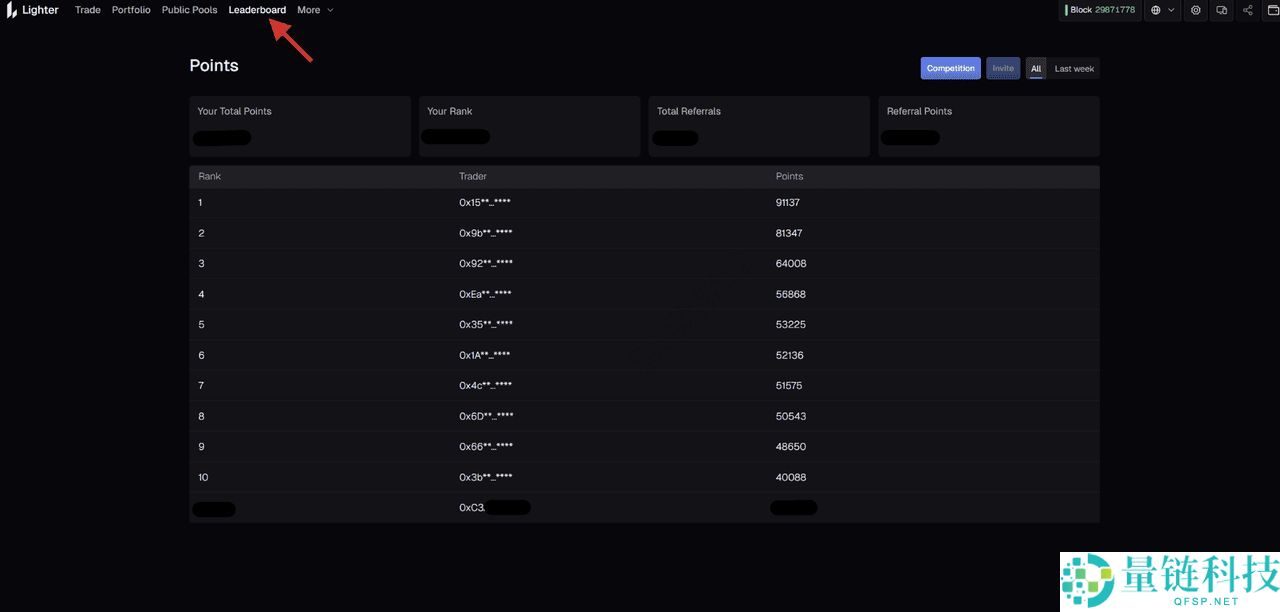Click the Lighter logo
Image resolution: width=1280 pixels, height=612 pixels.
[x=32, y=10]
